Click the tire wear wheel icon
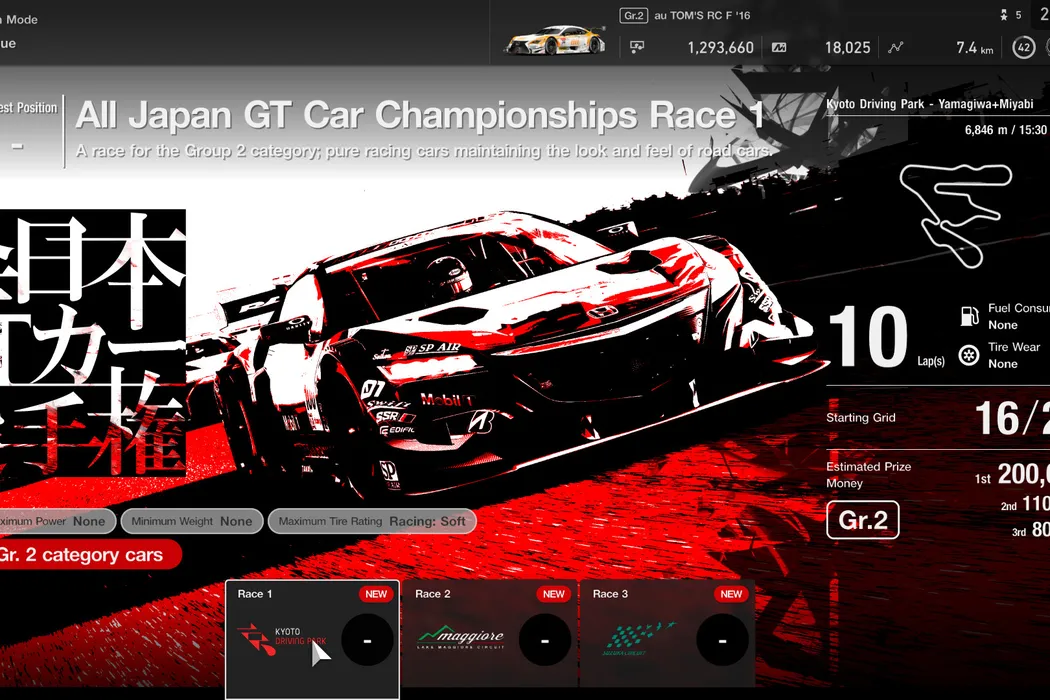 (968, 355)
